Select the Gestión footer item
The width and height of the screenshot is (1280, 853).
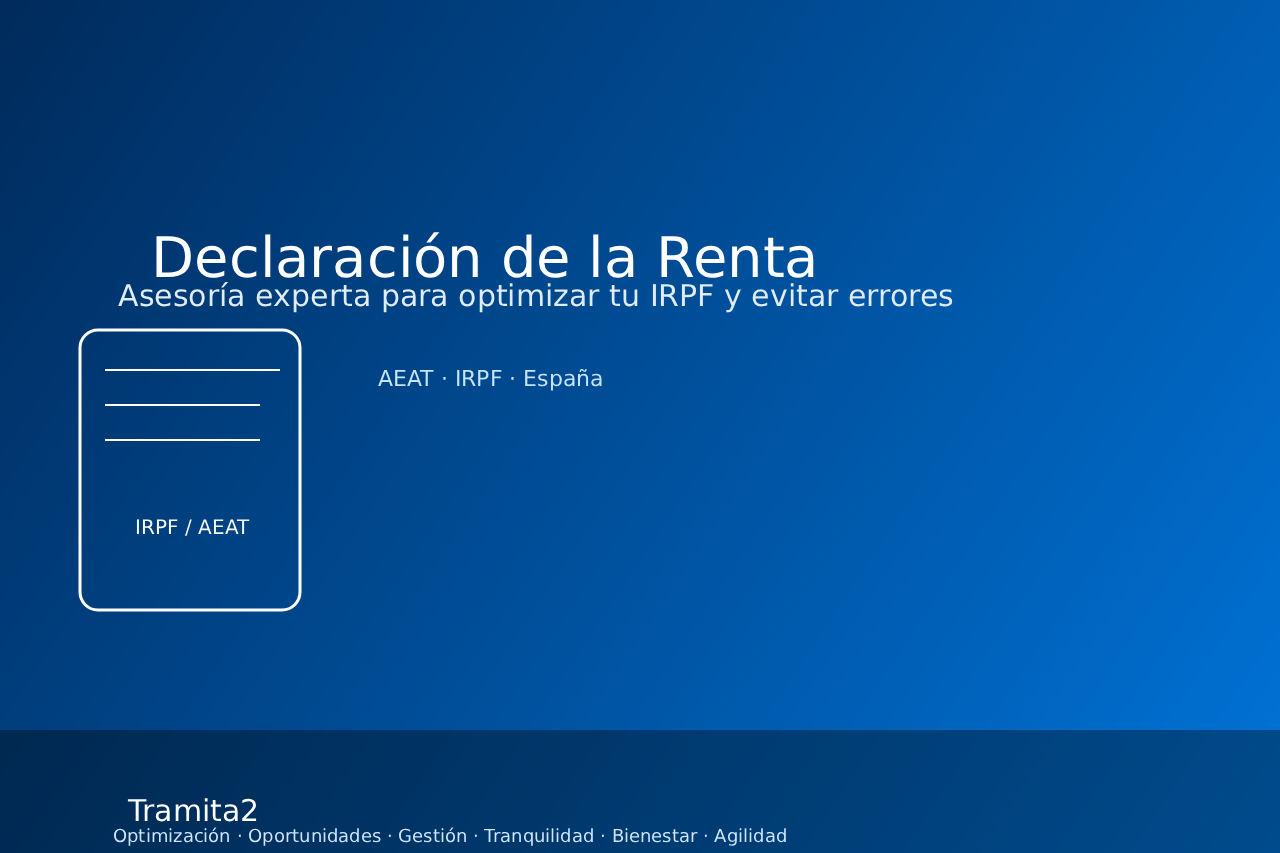432,835
